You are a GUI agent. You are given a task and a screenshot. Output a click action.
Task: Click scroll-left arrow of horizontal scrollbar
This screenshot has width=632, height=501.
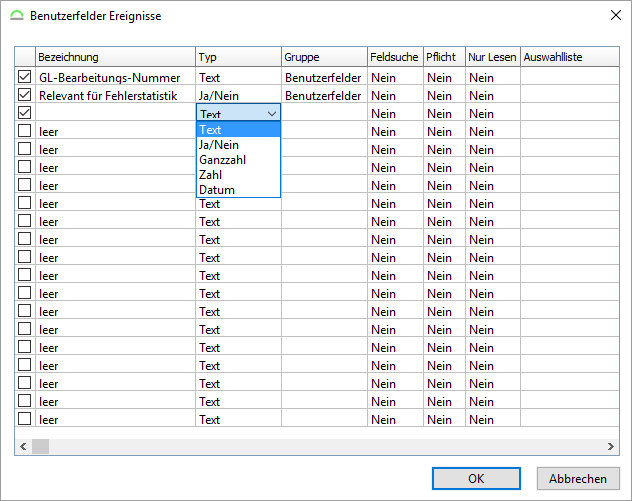click(23, 446)
